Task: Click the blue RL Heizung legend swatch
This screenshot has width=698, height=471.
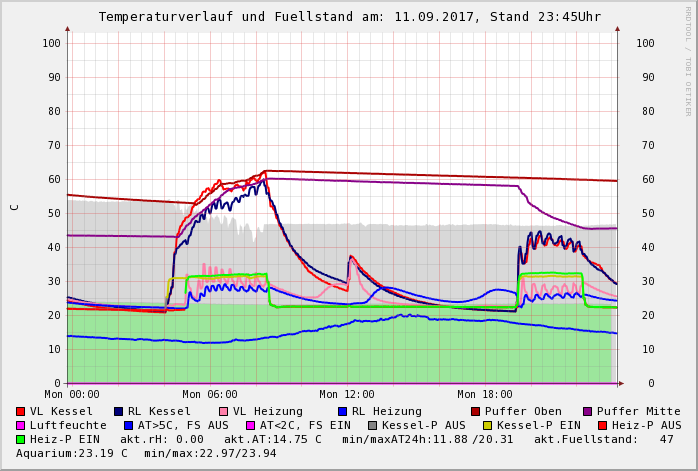Action: (342, 411)
